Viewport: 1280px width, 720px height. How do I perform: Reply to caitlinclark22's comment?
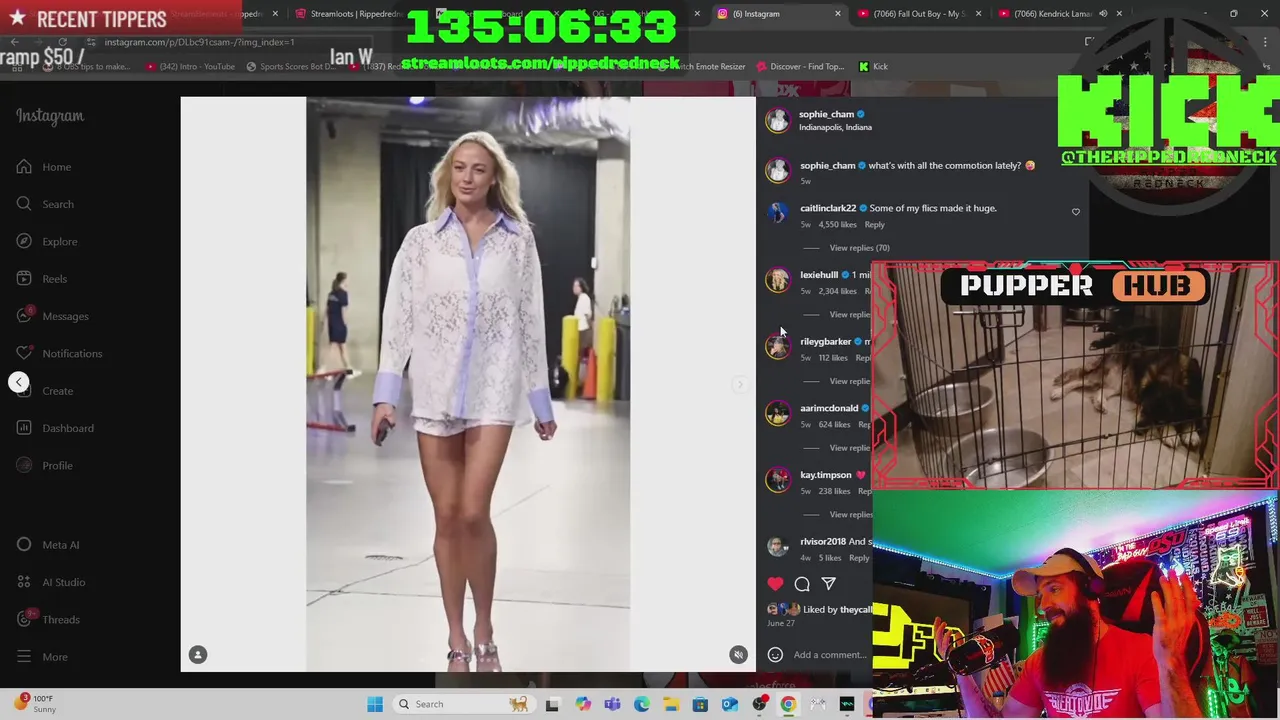tap(875, 225)
